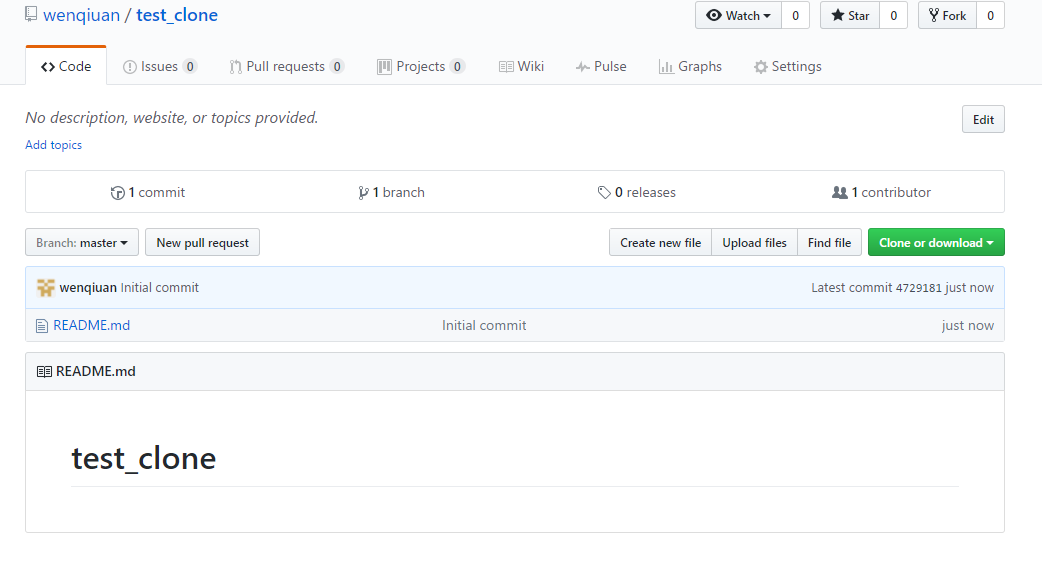The image size is (1042, 575).
Task: Click the README.md file icon in file list
Action: coord(41,326)
